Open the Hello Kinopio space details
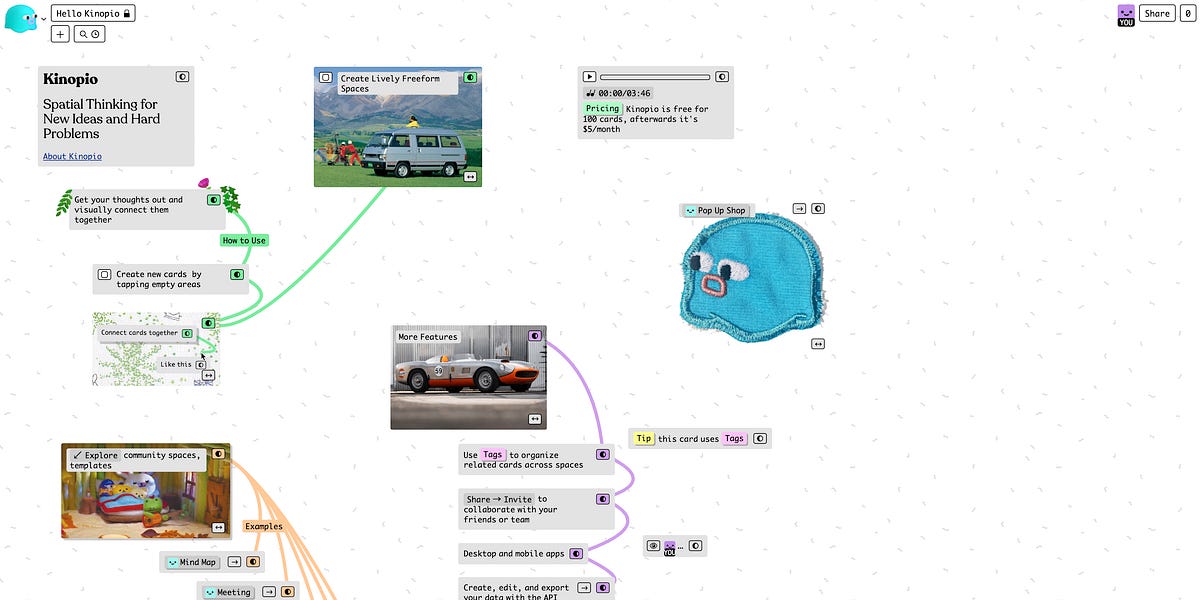This screenshot has height=600, width=1200. pyautogui.click(x=93, y=14)
